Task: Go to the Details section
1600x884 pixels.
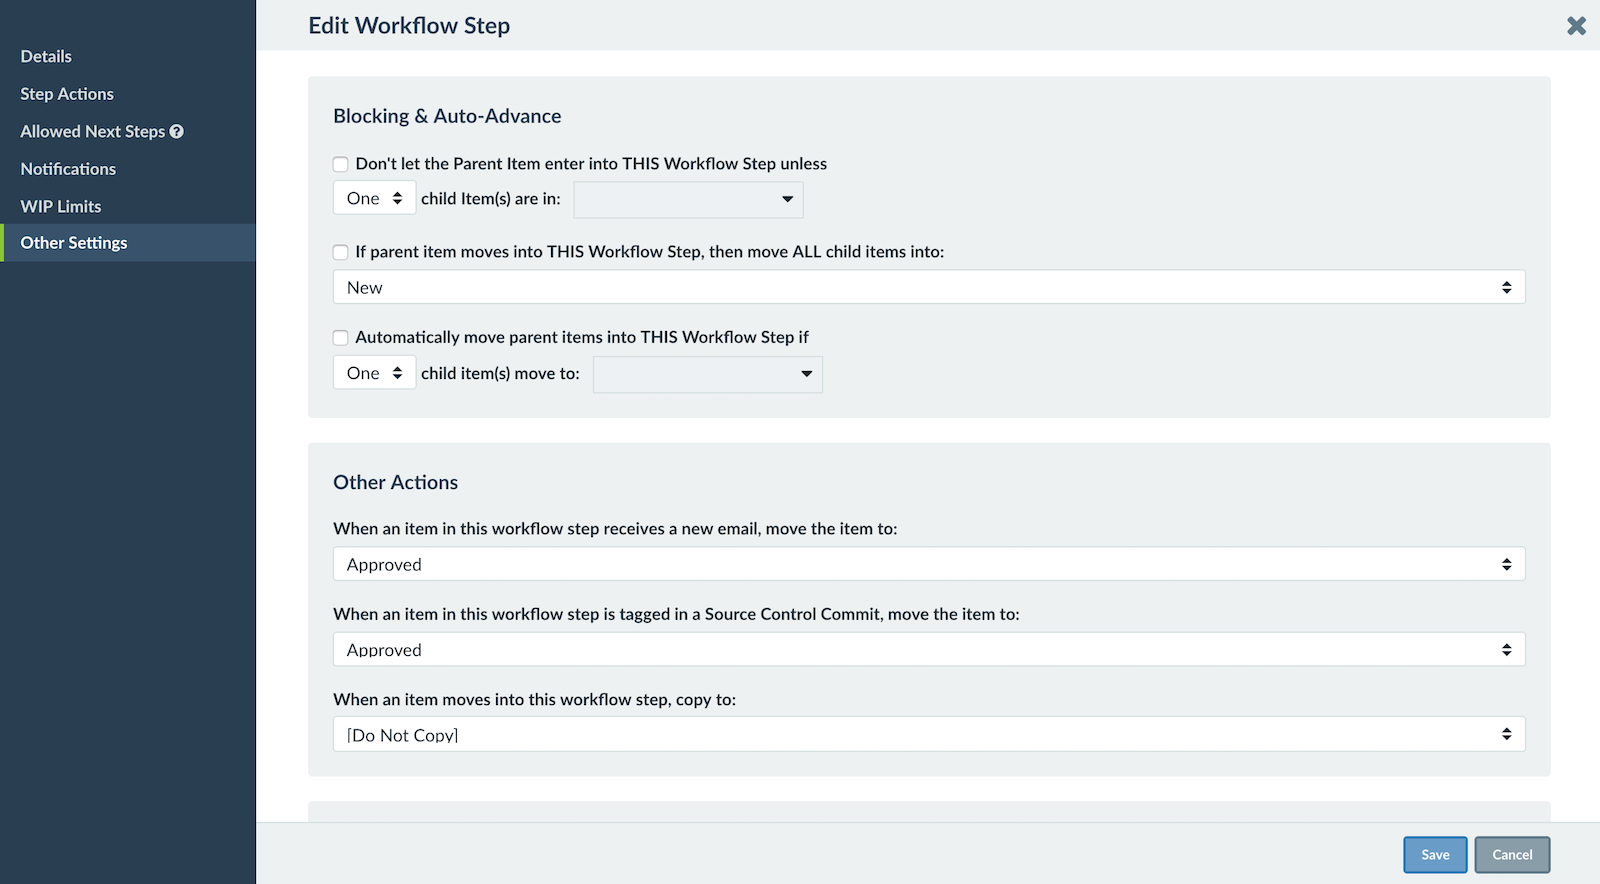Action: tap(46, 56)
